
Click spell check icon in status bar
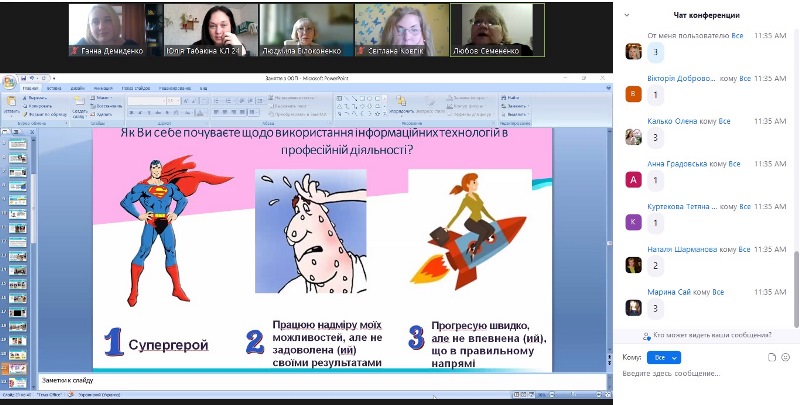[71, 394]
